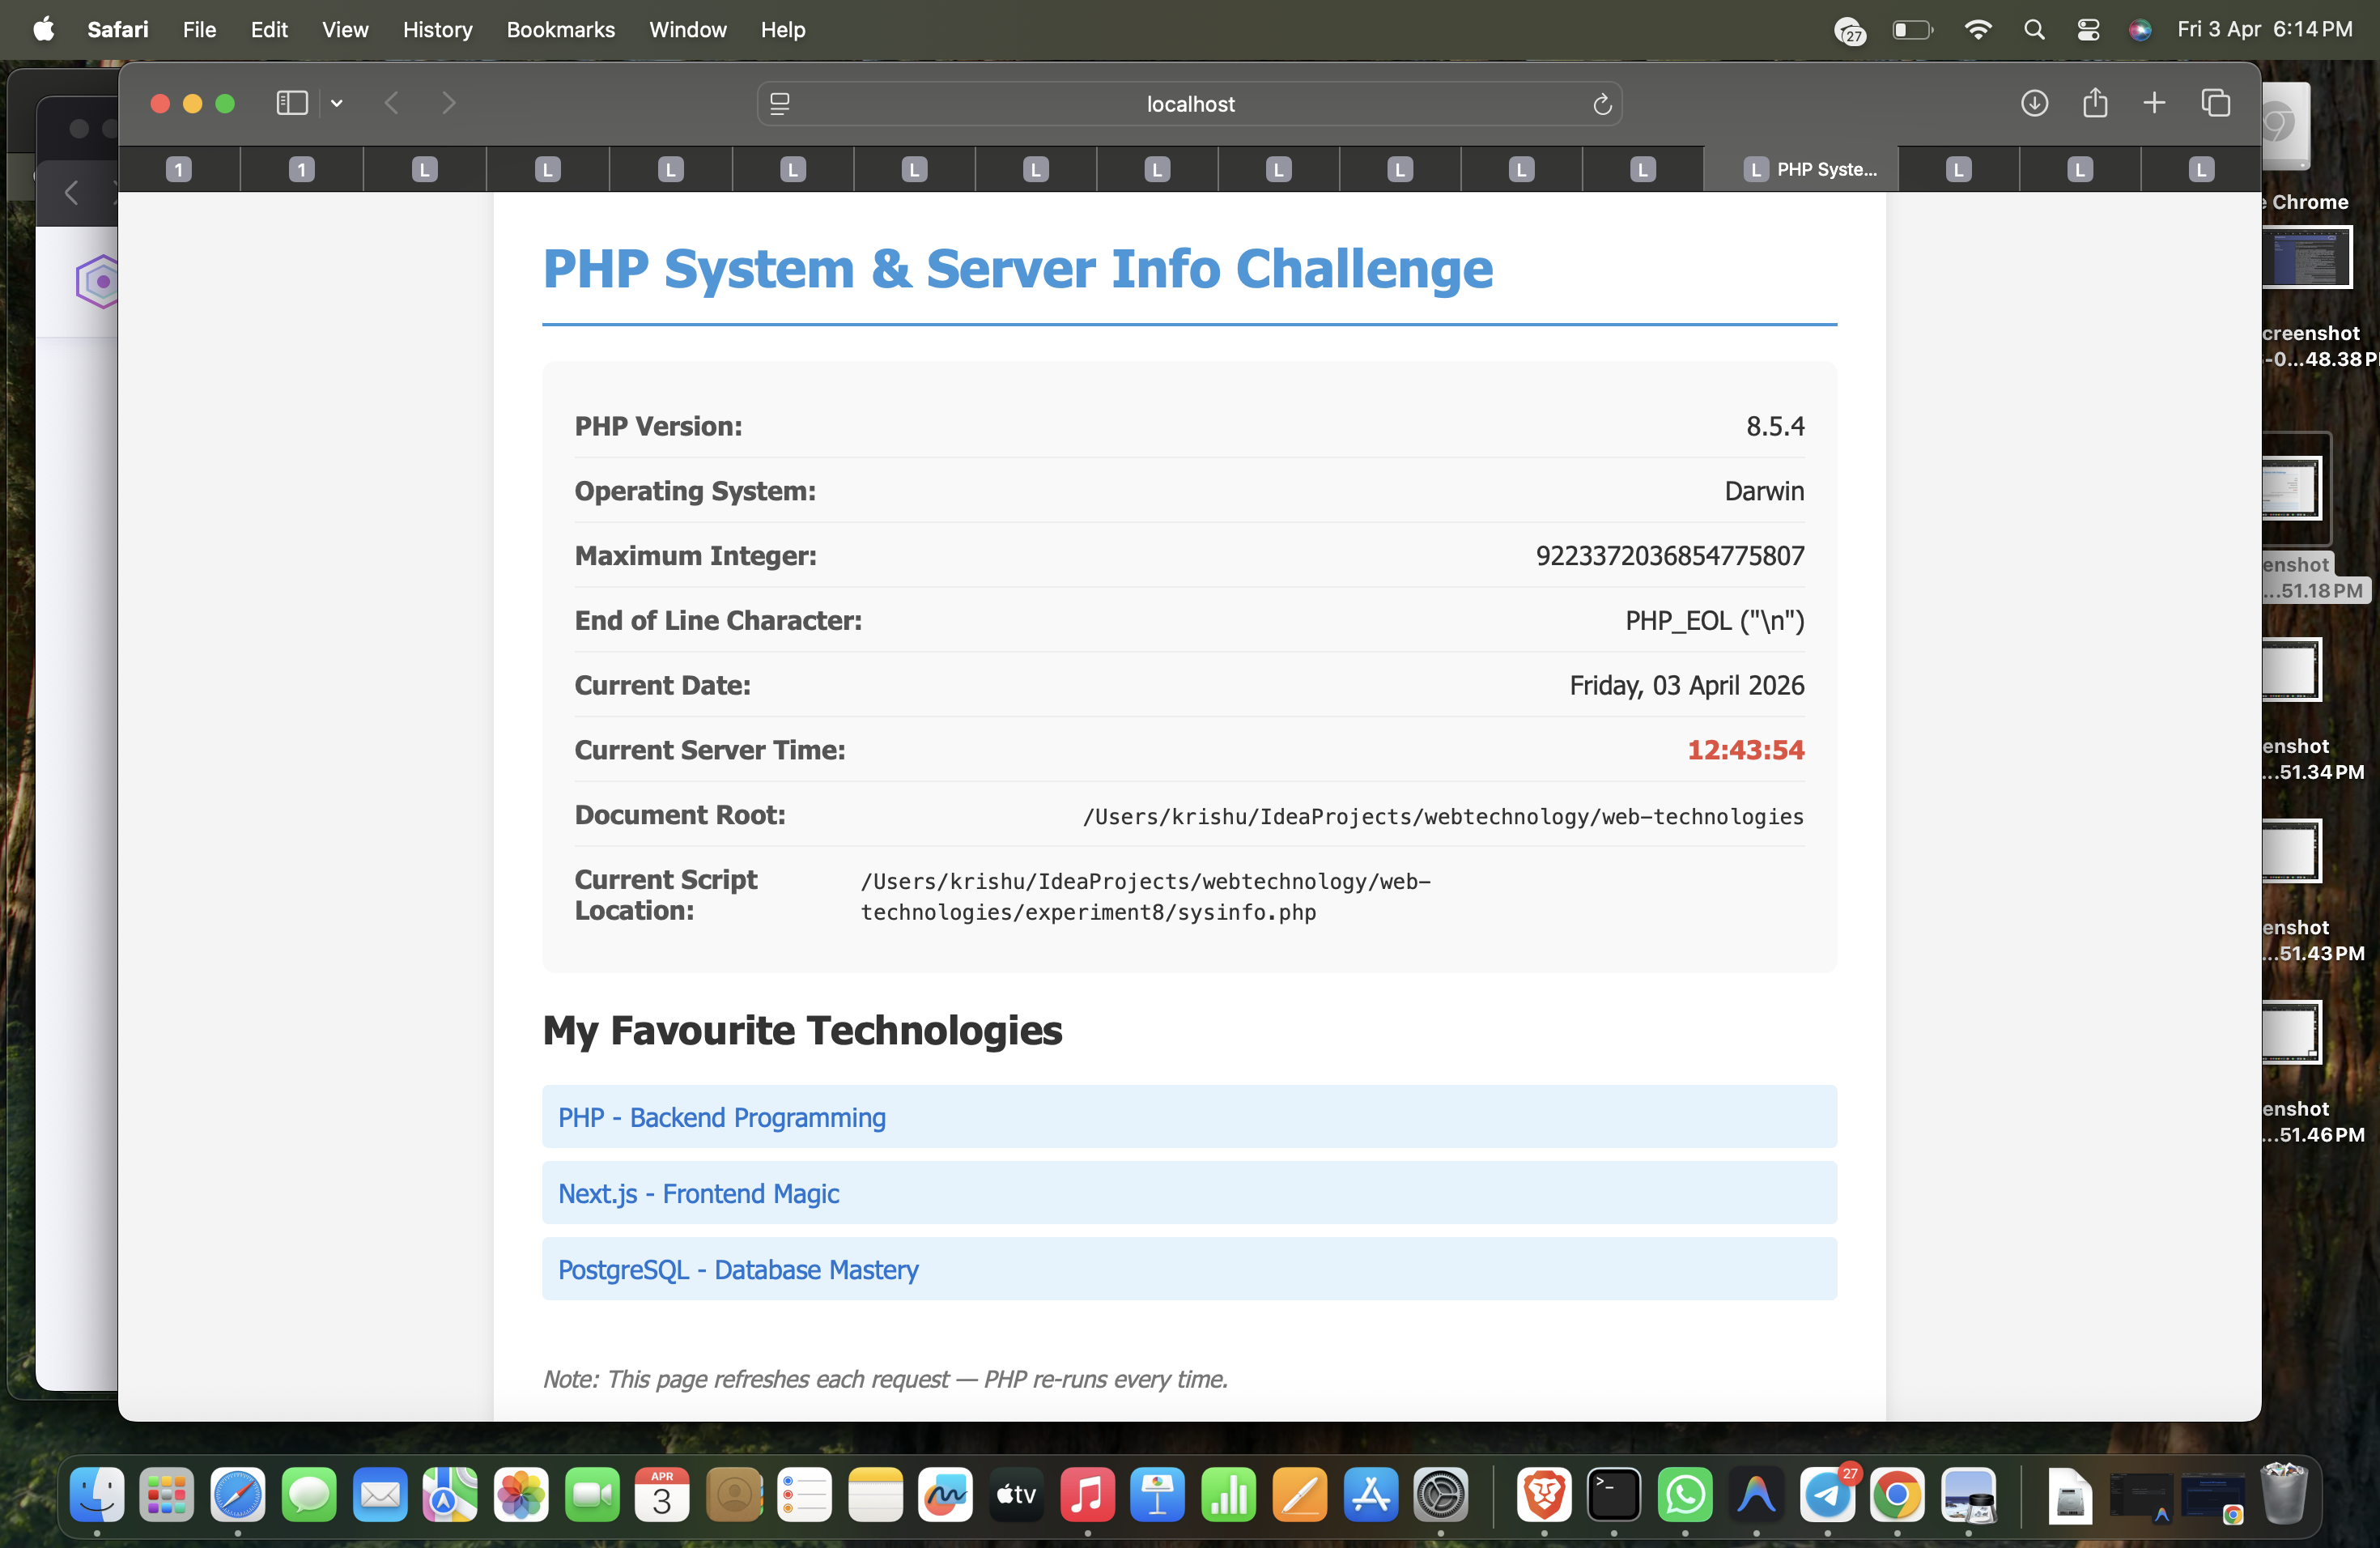Open Spotlight search from the menu bar

point(2034,30)
